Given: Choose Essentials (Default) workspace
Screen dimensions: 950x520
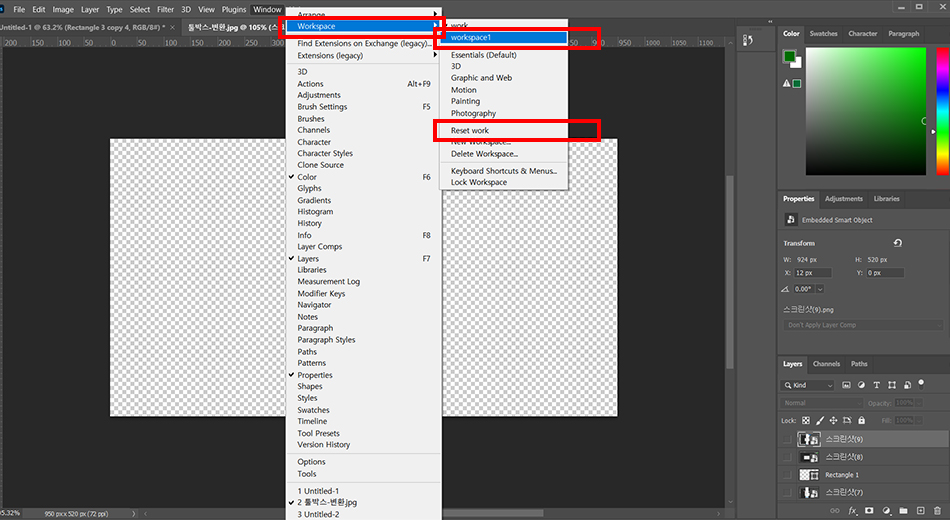Looking at the screenshot, I should (x=504, y=55).
